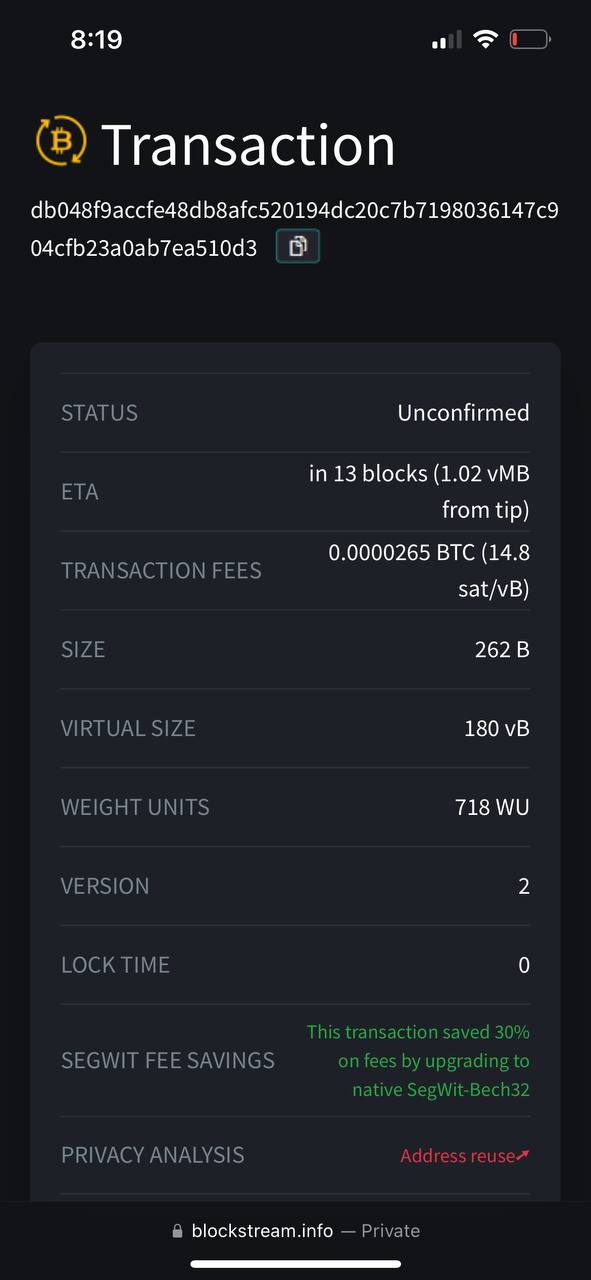The width and height of the screenshot is (591, 1280).
Task: Tap the blockstream.info address bar
Action: pyautogui.click(x=295, y=1231)
